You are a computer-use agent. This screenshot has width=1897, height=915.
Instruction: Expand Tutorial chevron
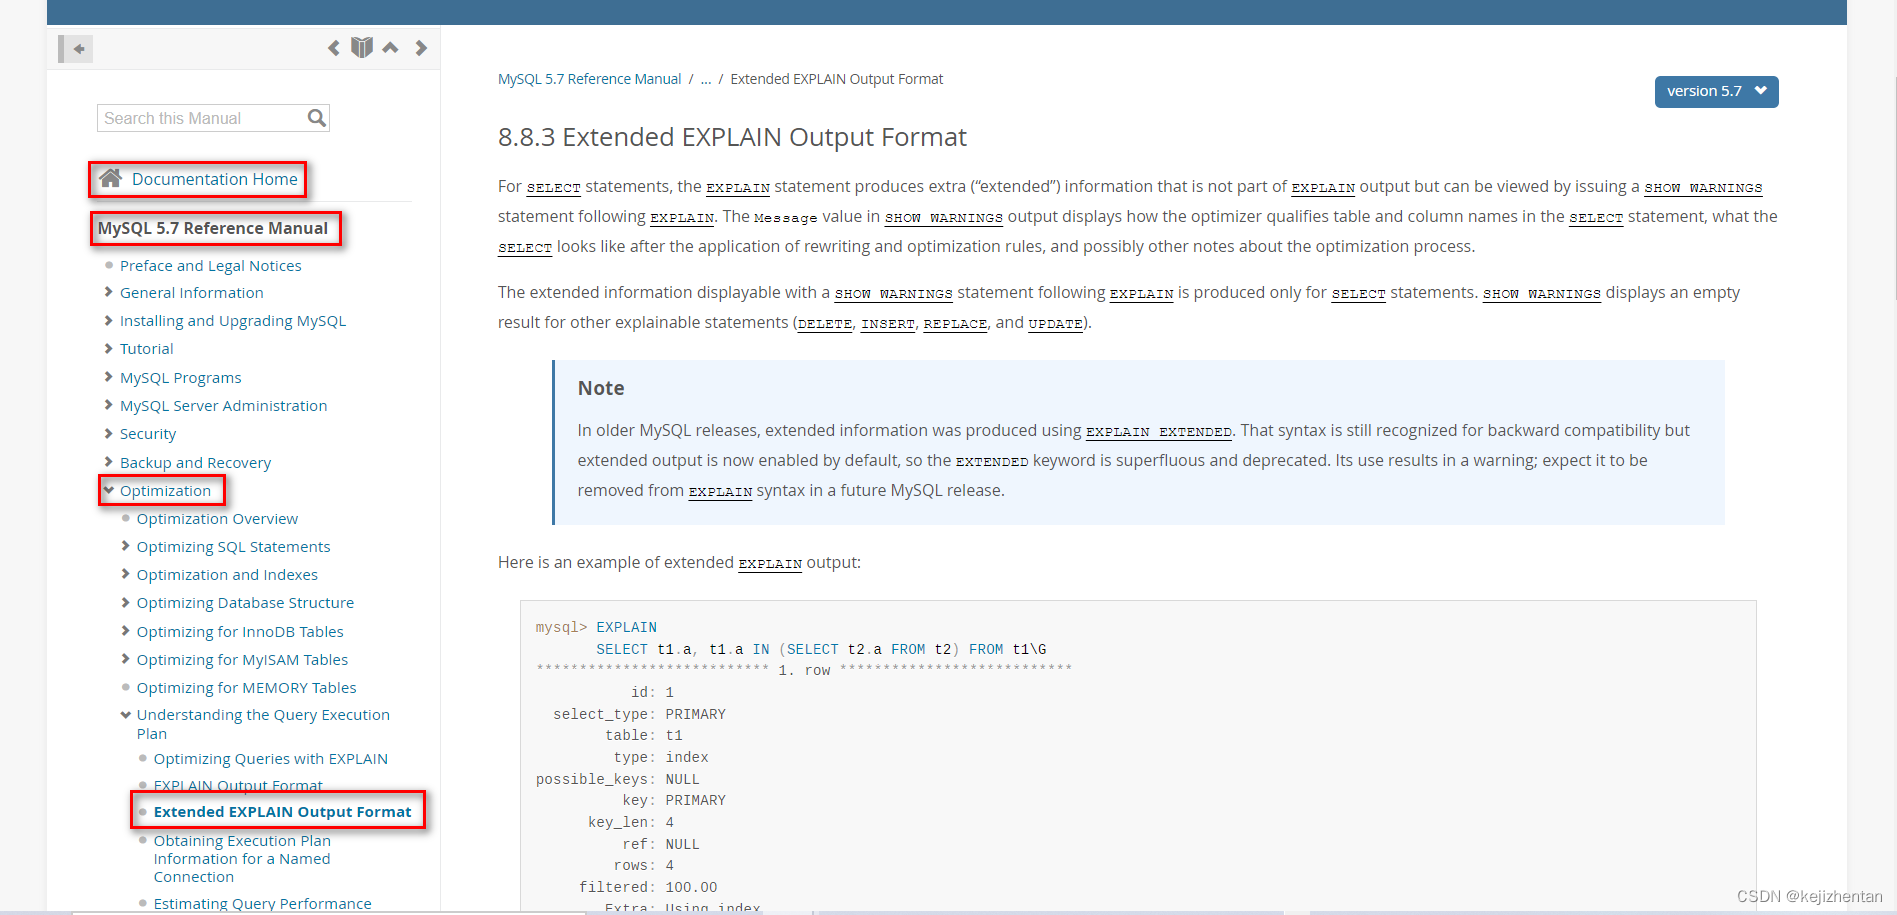(x=108, y=348)
